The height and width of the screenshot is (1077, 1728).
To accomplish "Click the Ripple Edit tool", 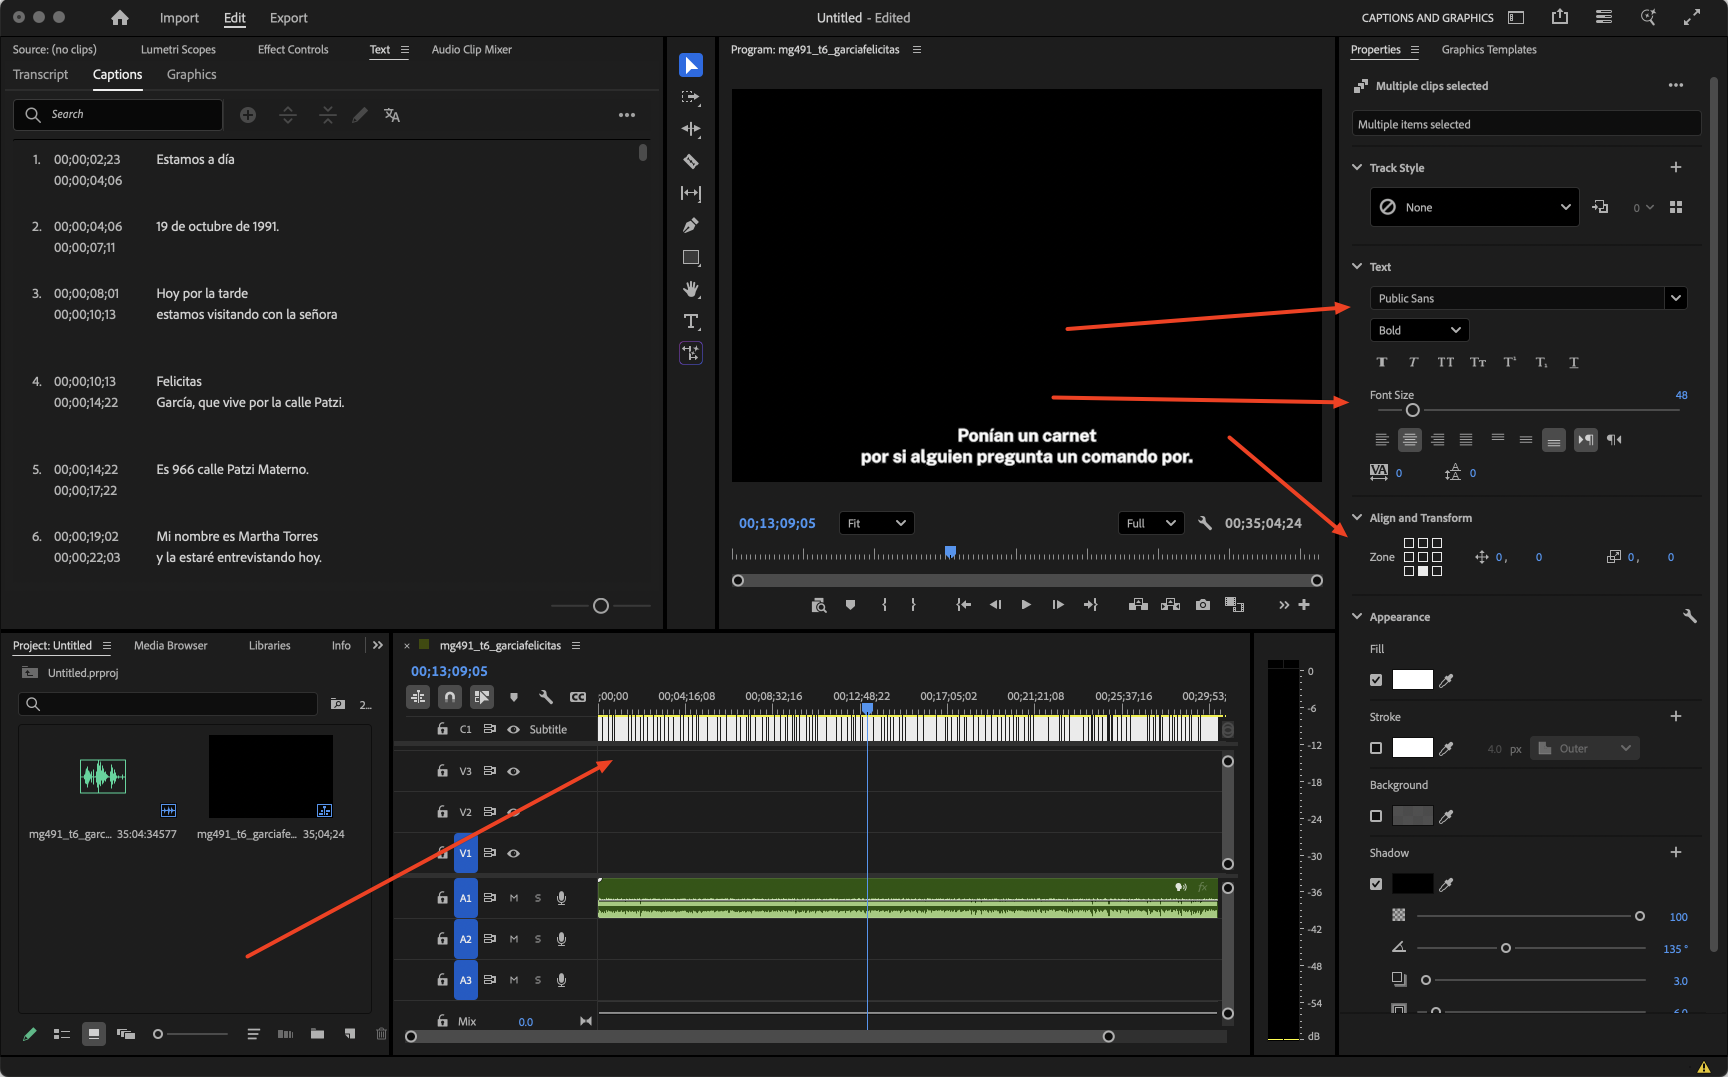I will click(690, 129).
